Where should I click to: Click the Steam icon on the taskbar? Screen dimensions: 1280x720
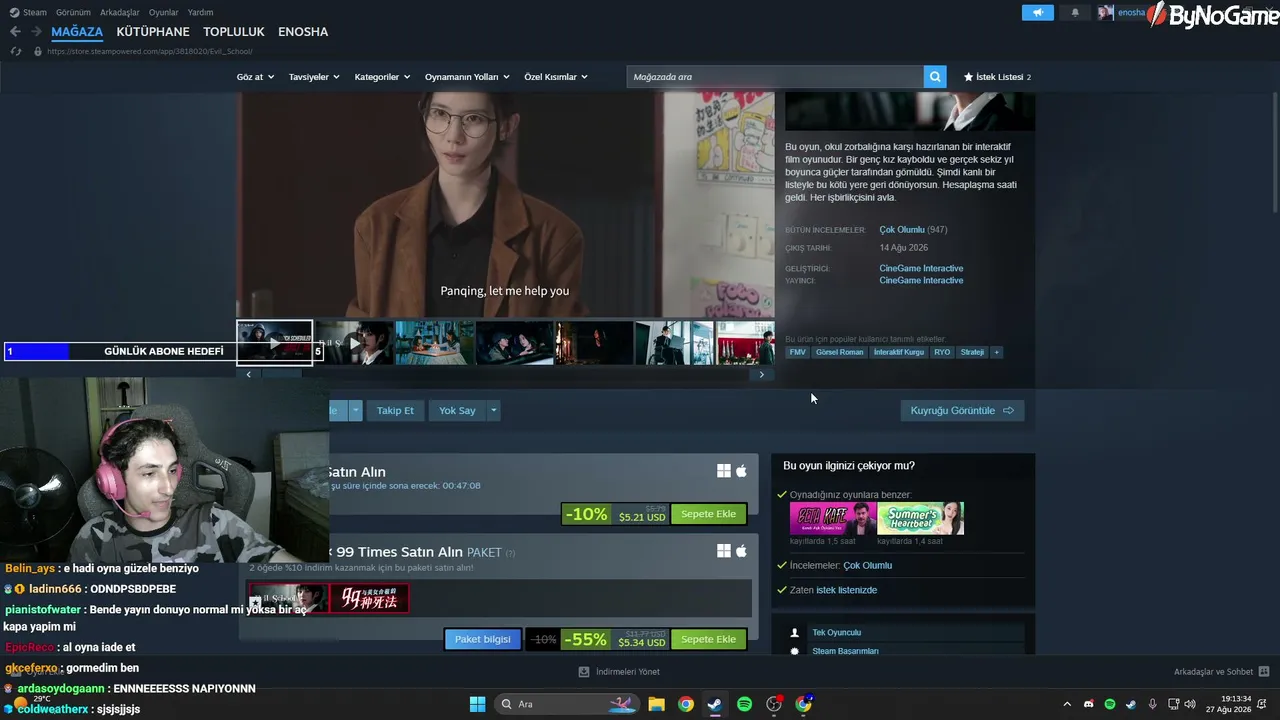[x=715, y=704]
